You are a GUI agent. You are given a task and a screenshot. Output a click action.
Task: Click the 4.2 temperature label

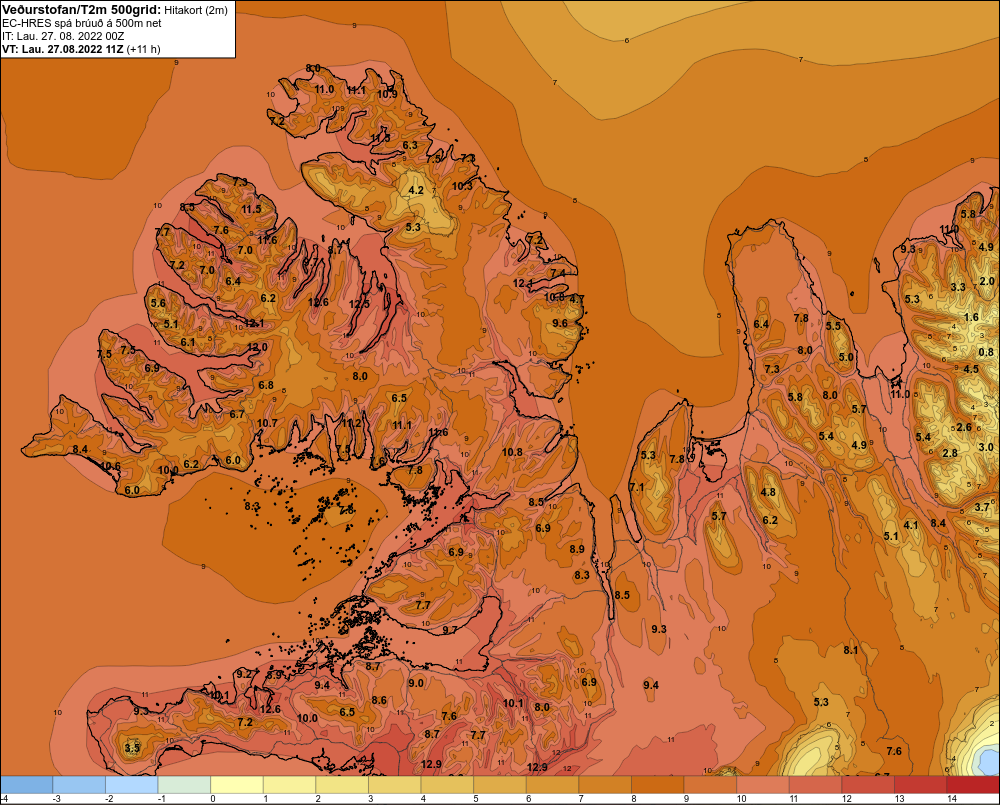[416, 190]
